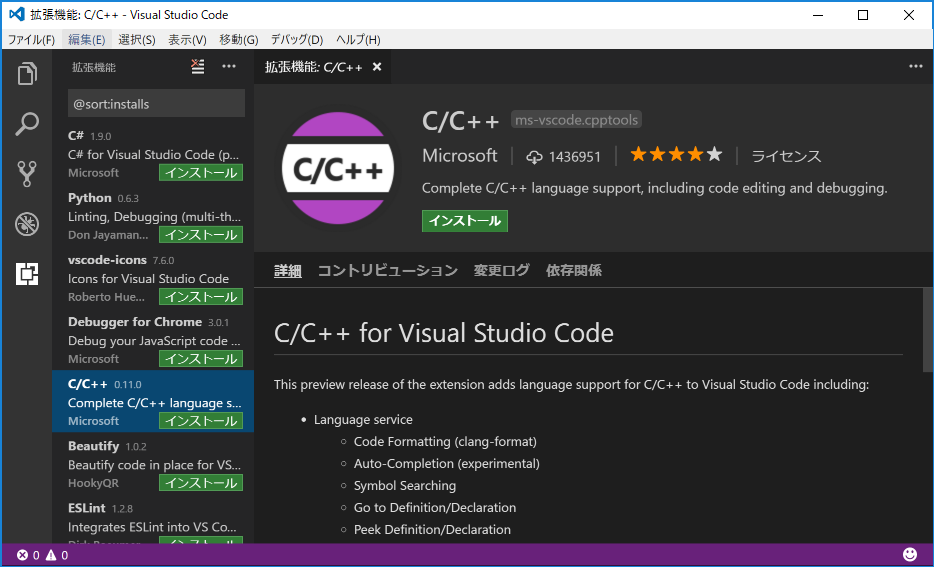The height and width of the screenshot is (567, 934).
Task: Open the Search view icon
Action: (x=27, y=124)
